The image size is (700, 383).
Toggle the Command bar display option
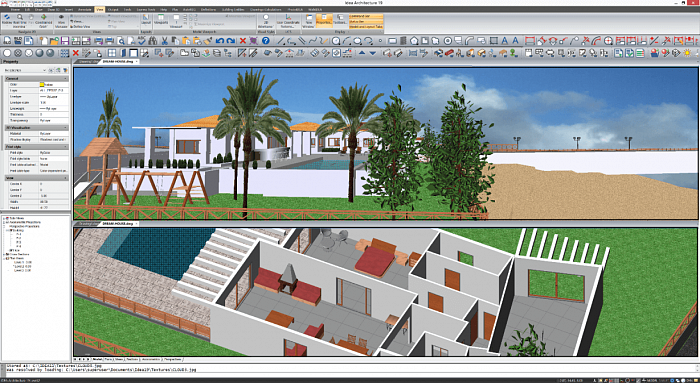point(366,16)
